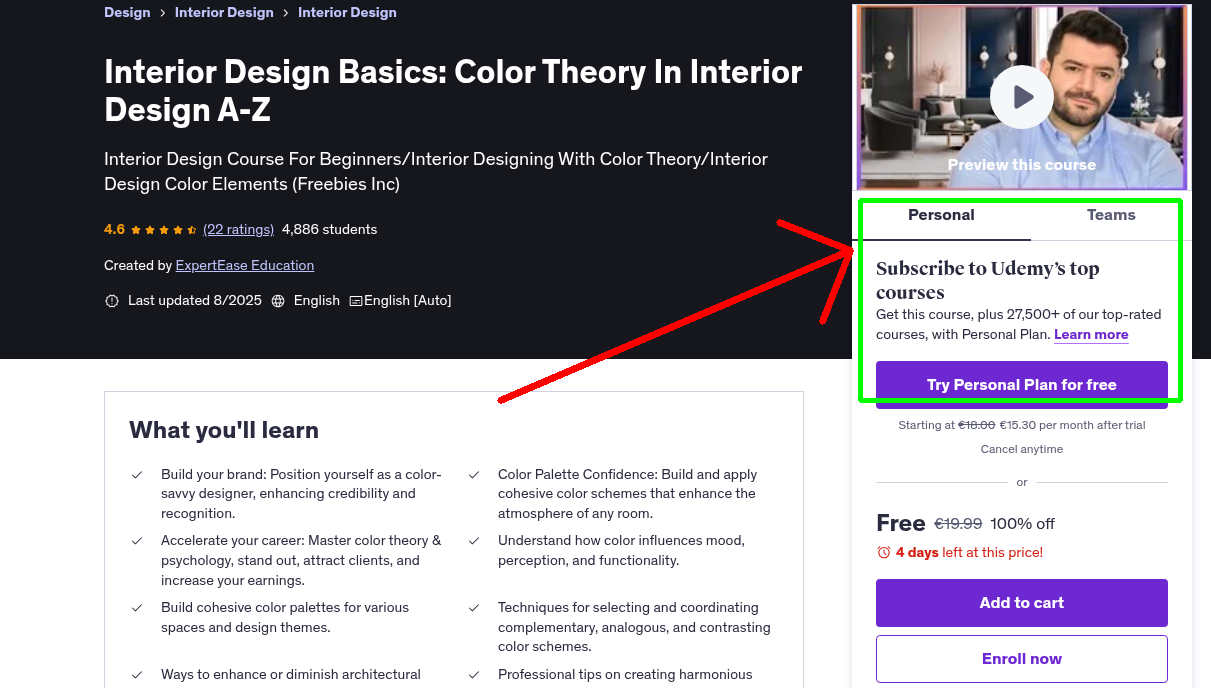This screenshot has height=688, width=1211.
Task: Click the €19.99 original price
Action: [x=958, y=524]
